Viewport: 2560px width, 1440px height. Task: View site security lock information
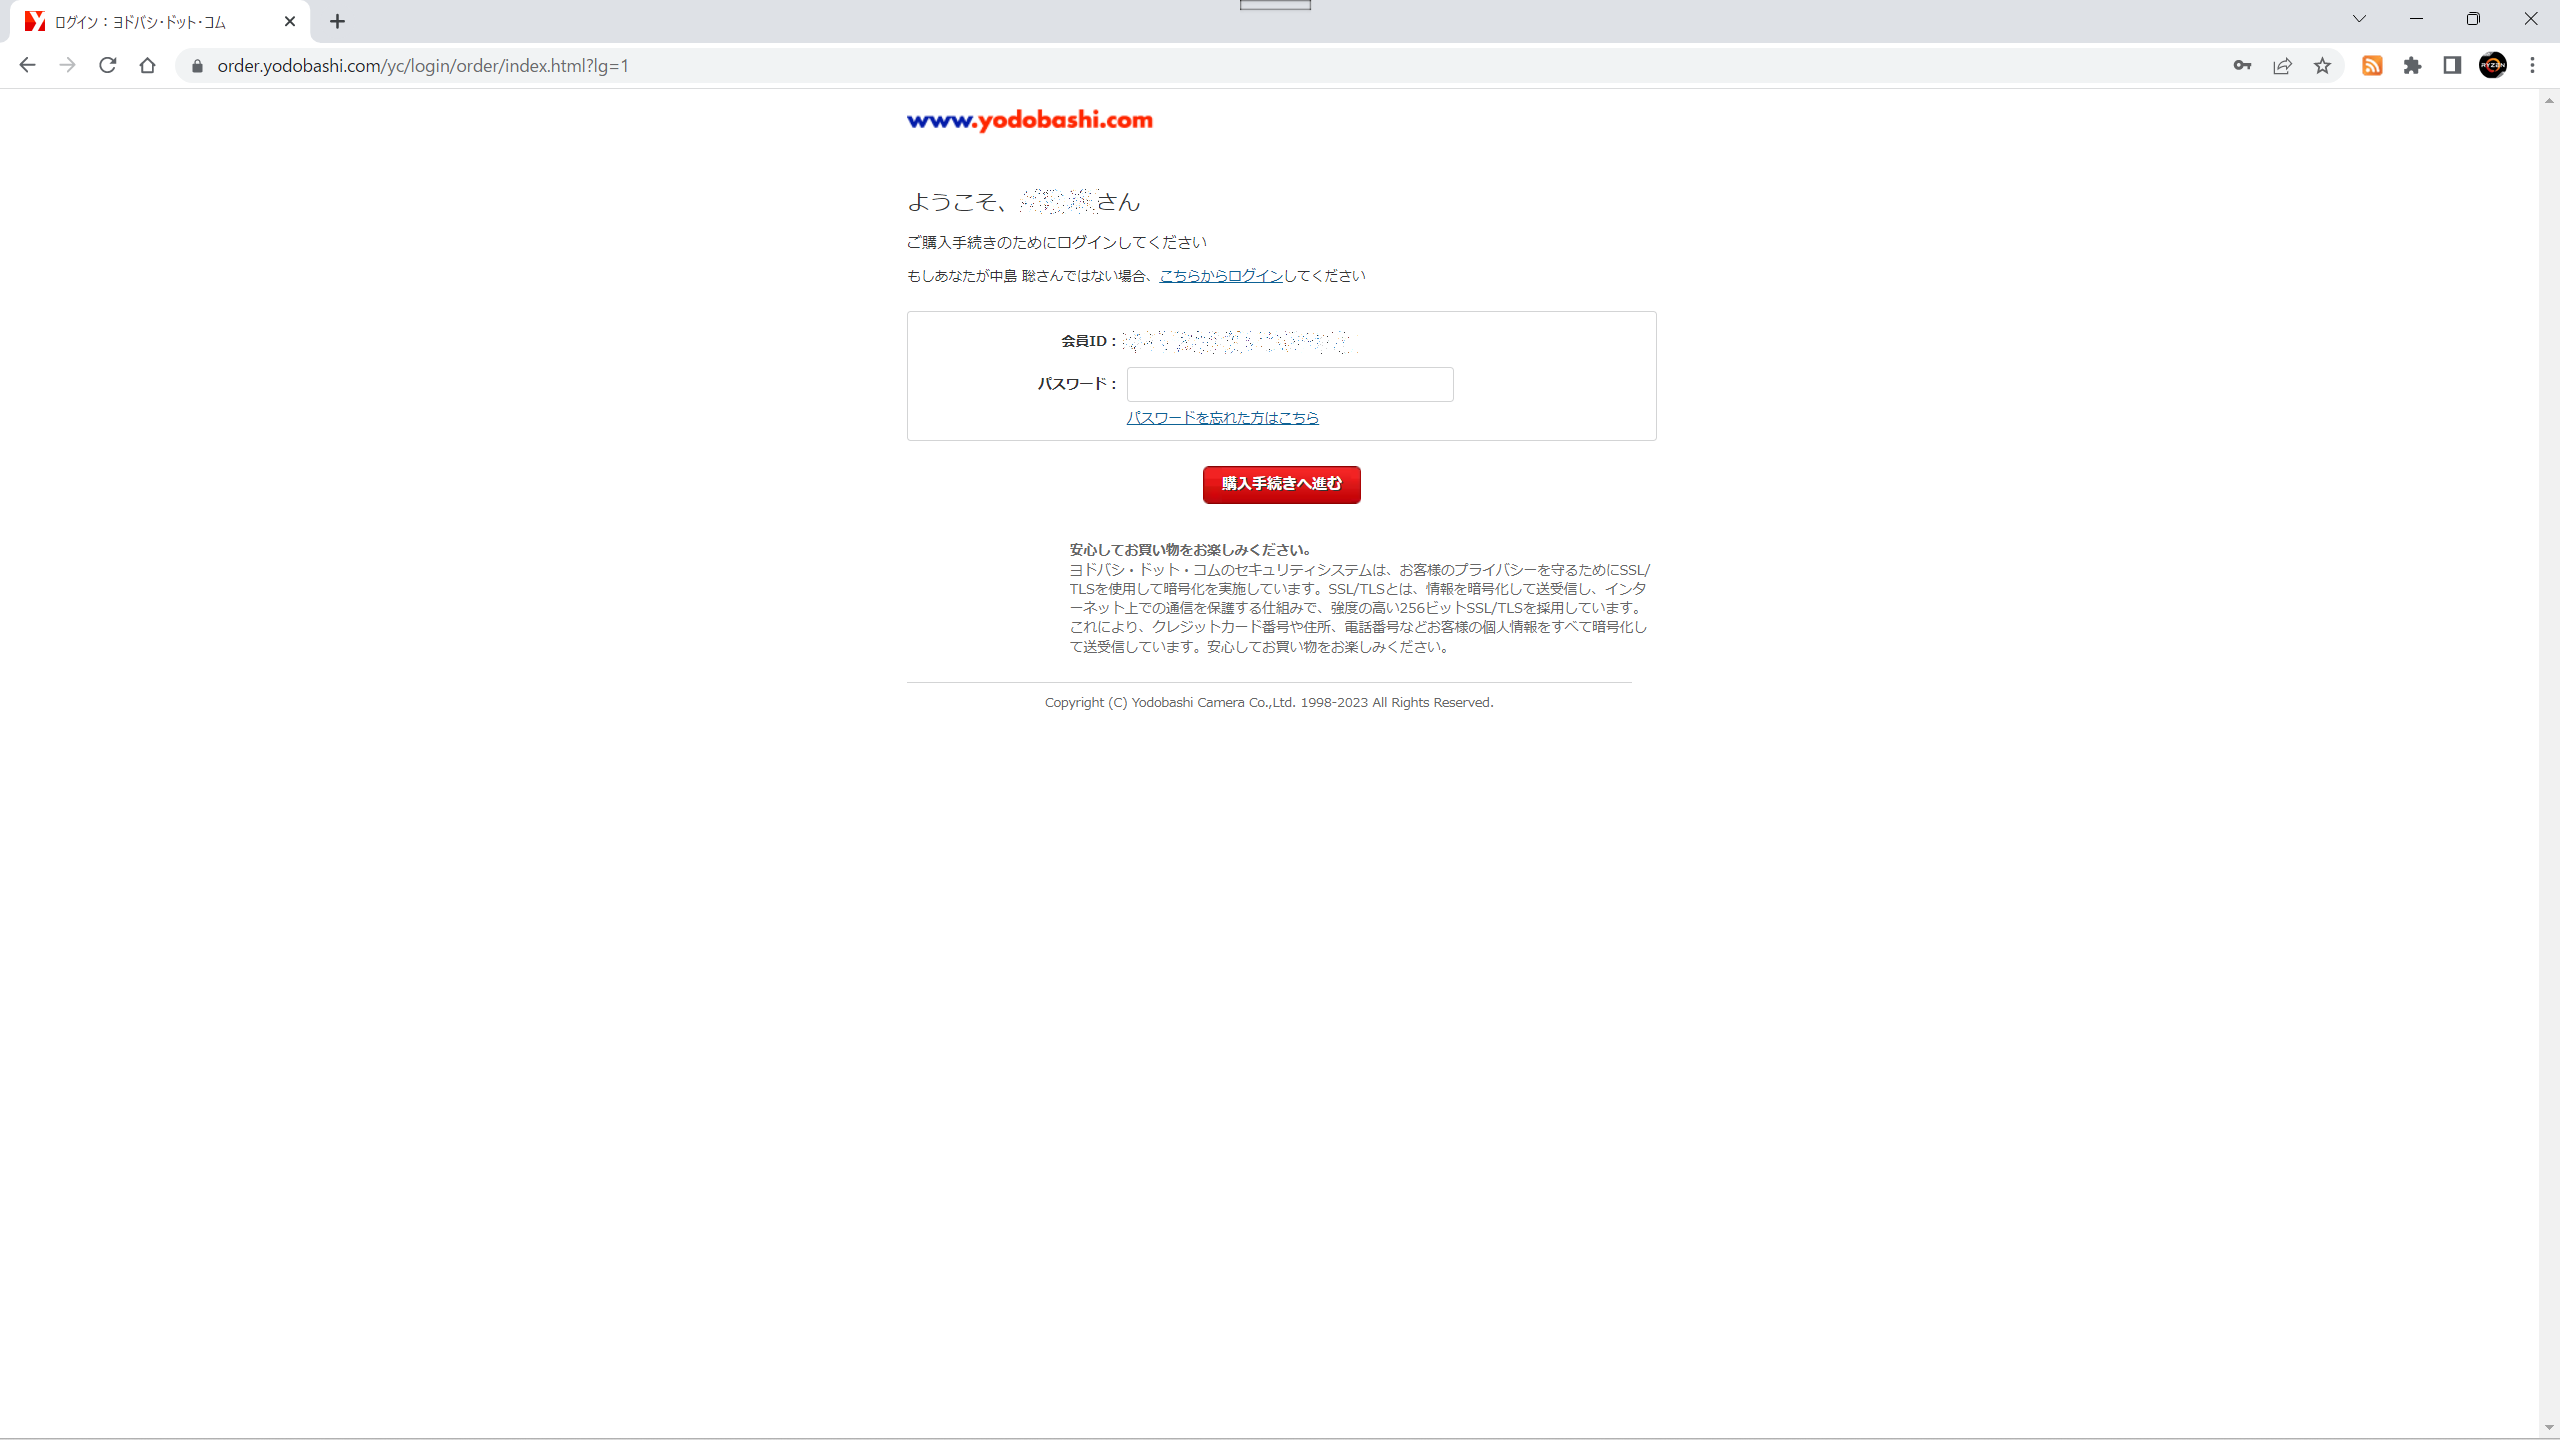pyautogui.click(x=197, y=66)
